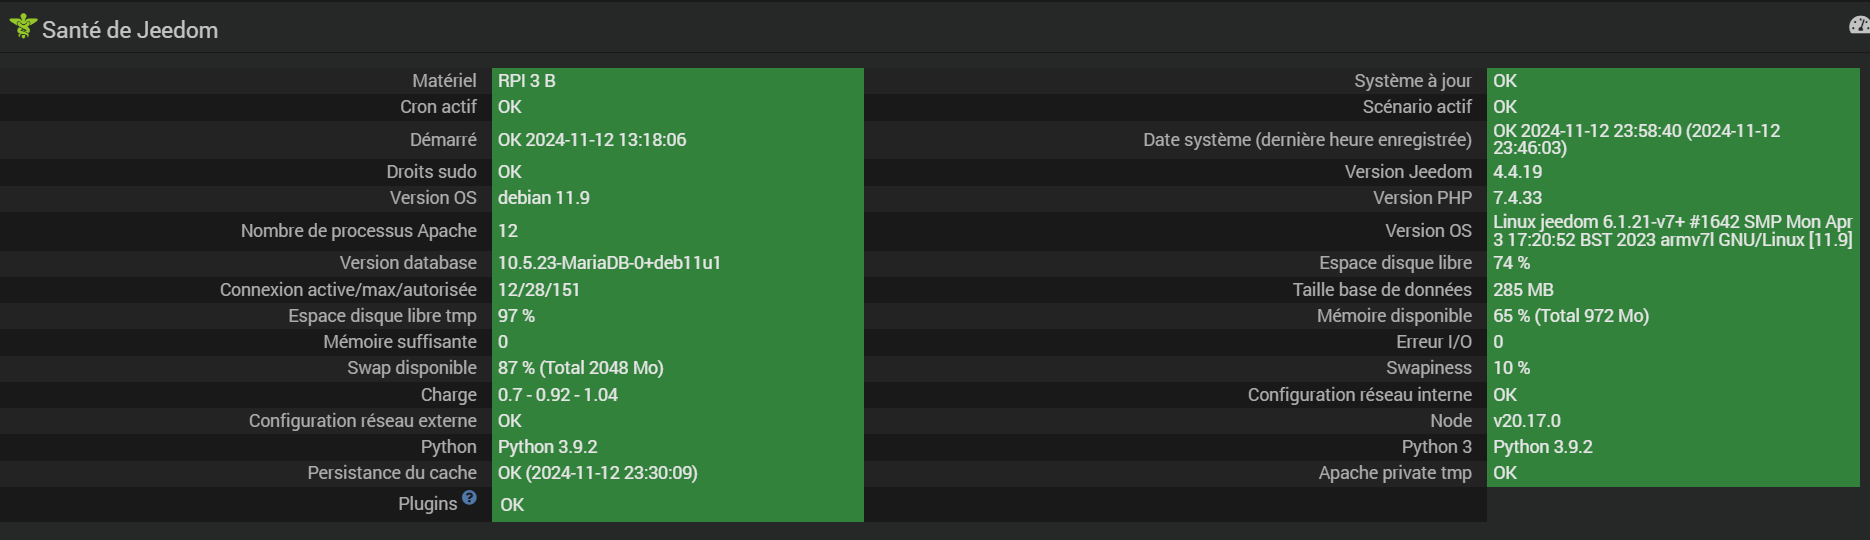
Task: Click the Plugins OK status cell
Action: (512, 505)
